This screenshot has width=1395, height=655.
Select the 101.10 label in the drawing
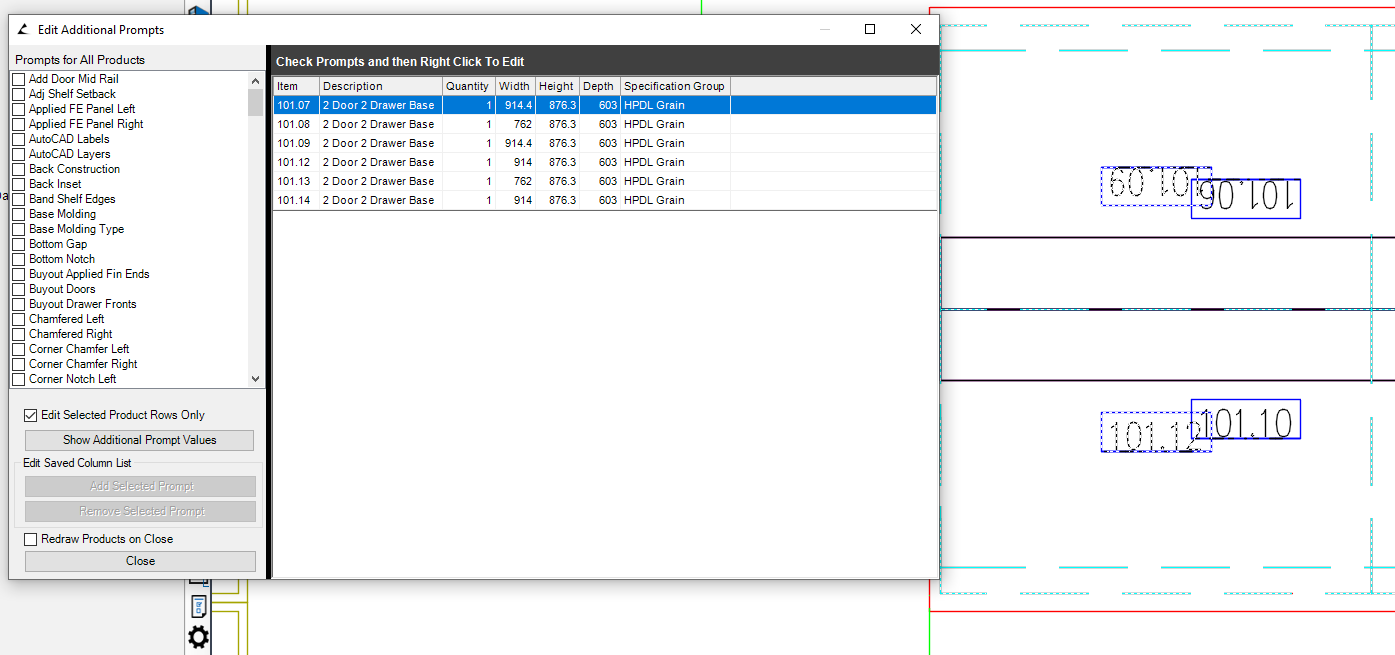pyautogui.click(x=1246, y=419)
